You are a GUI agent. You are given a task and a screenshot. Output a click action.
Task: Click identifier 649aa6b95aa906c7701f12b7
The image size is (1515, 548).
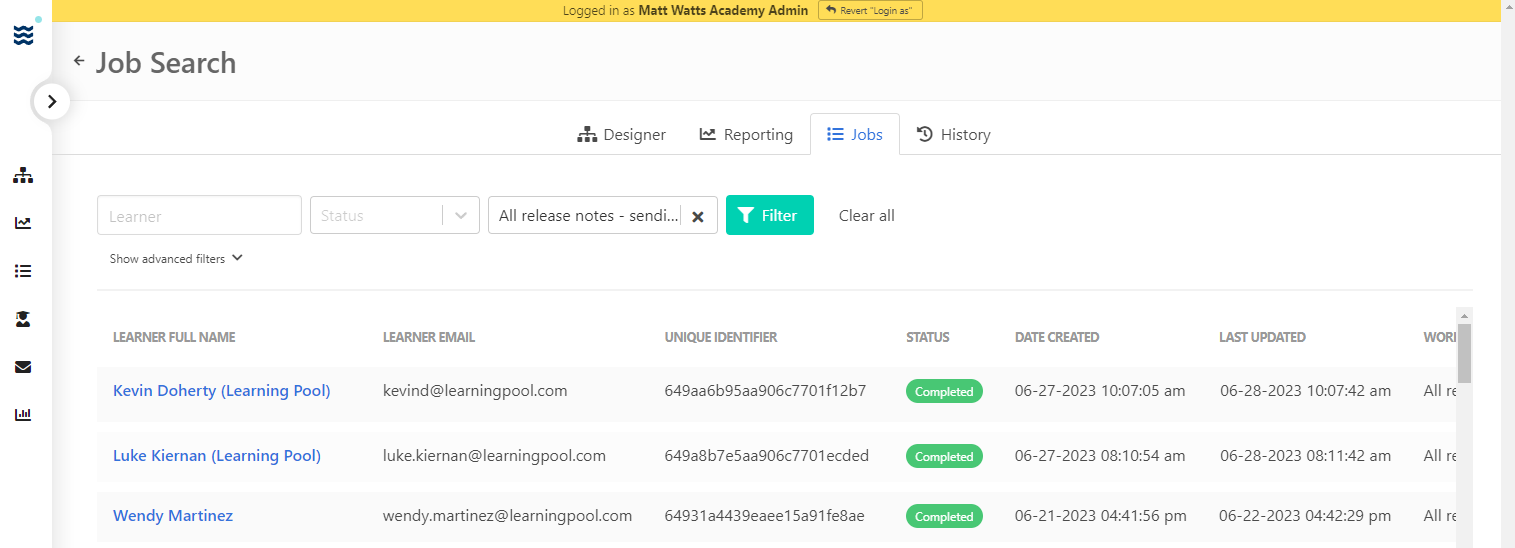pos(765,391)
